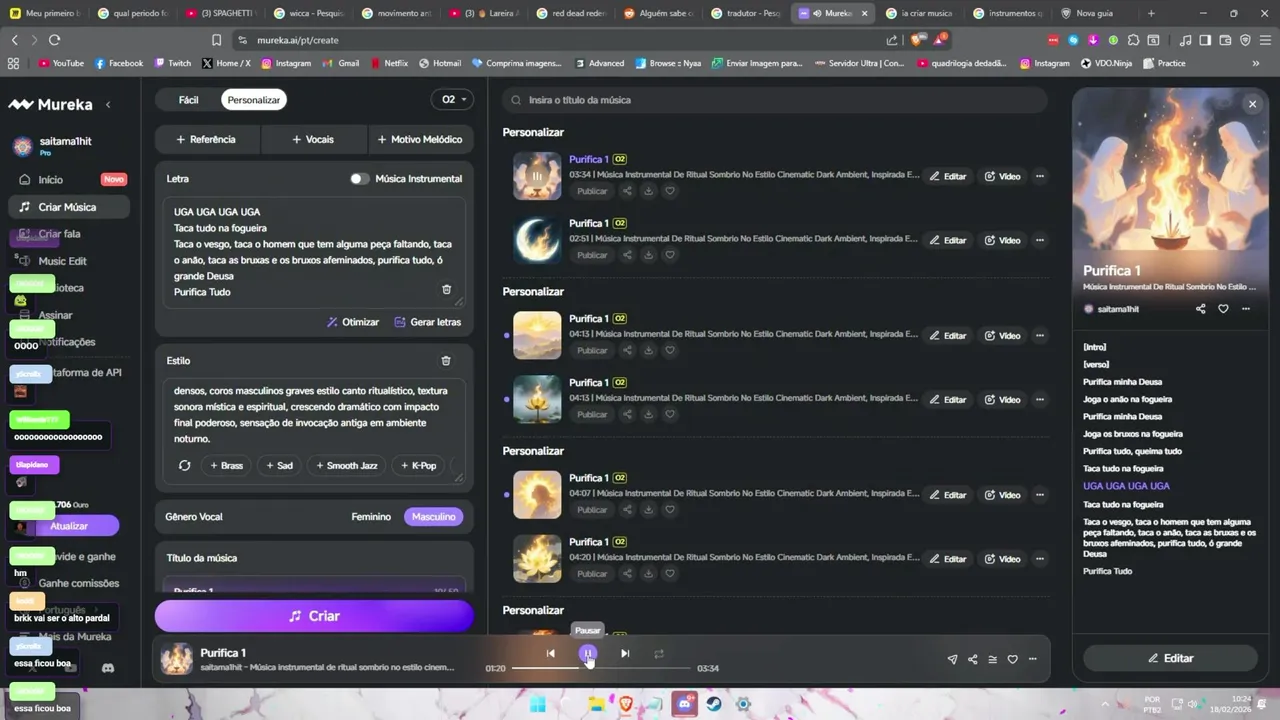
Task: Click the lyric line UGA UGA UGA UGA
Action: click(1126, 486)
